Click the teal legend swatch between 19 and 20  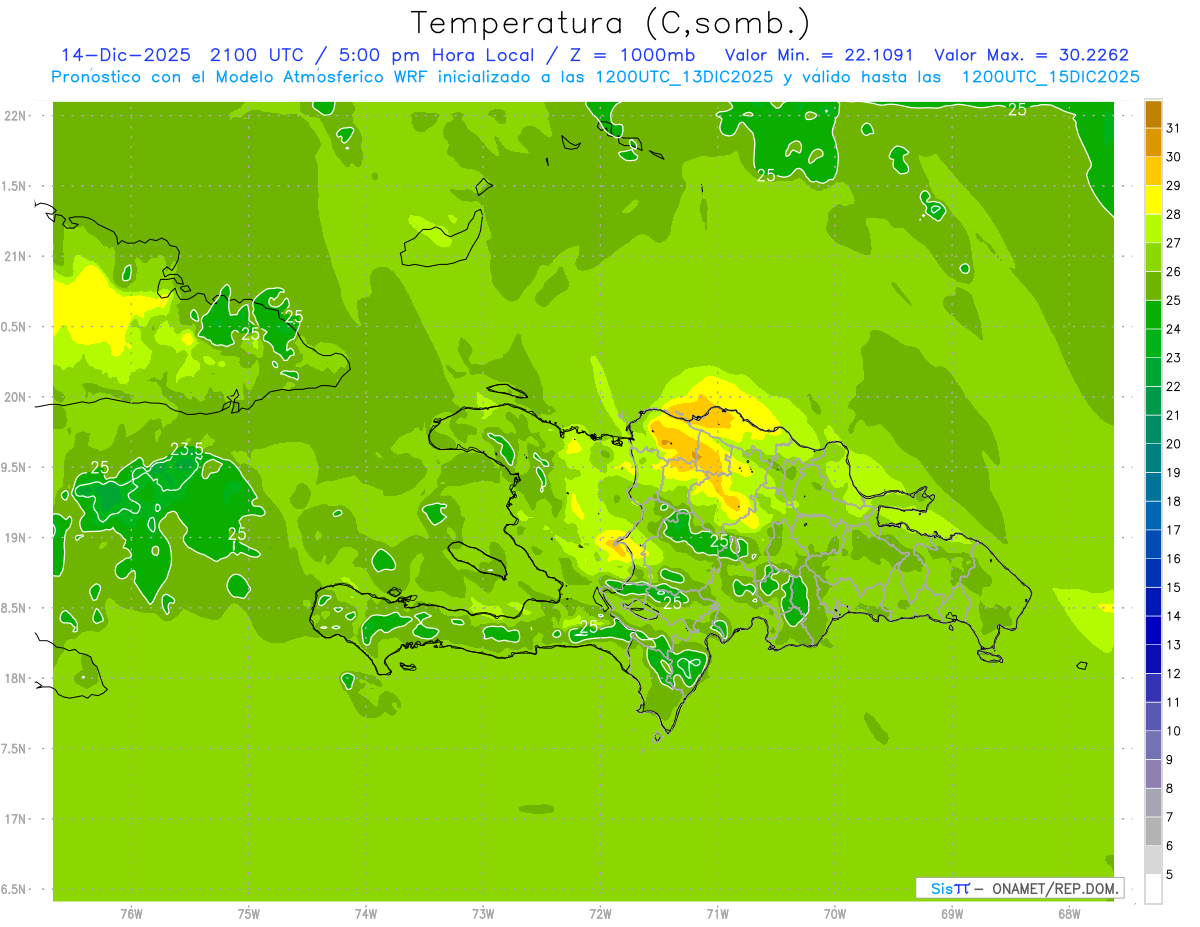coord(1153,458)
